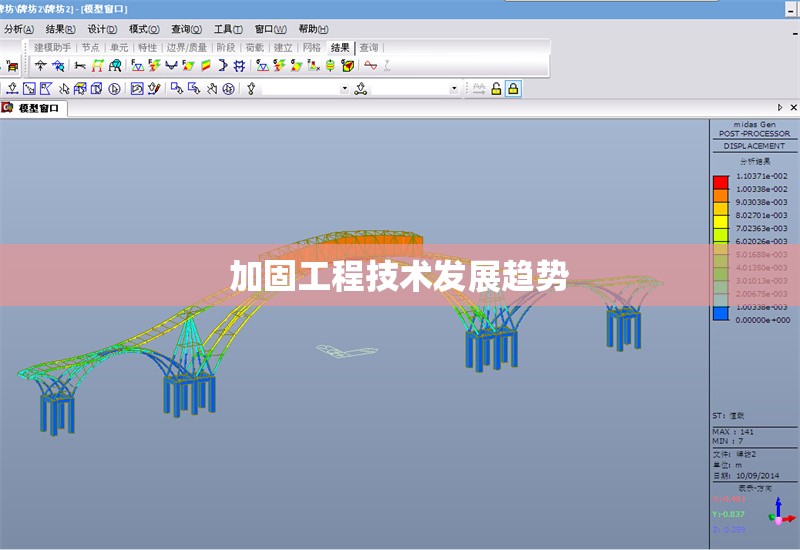Click the Reactions arrow icon in results toolbar
This screenshot has height=550, width=800.
(x=40, y=65)
